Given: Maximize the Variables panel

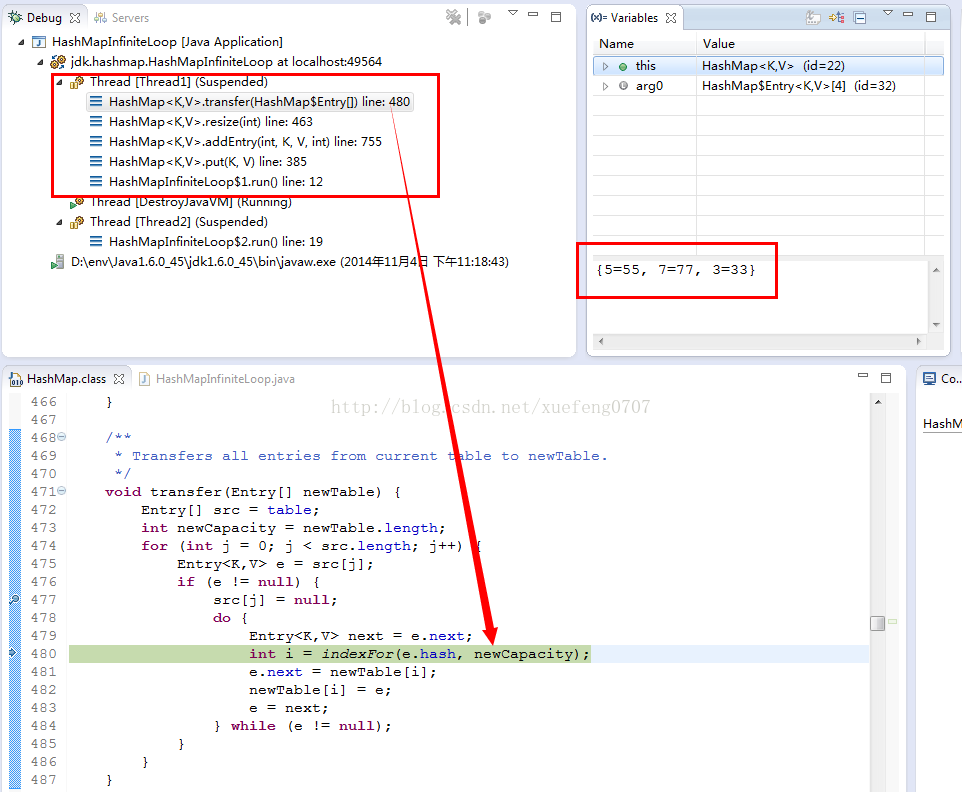Looking at the screenshot, I should 931,17.
